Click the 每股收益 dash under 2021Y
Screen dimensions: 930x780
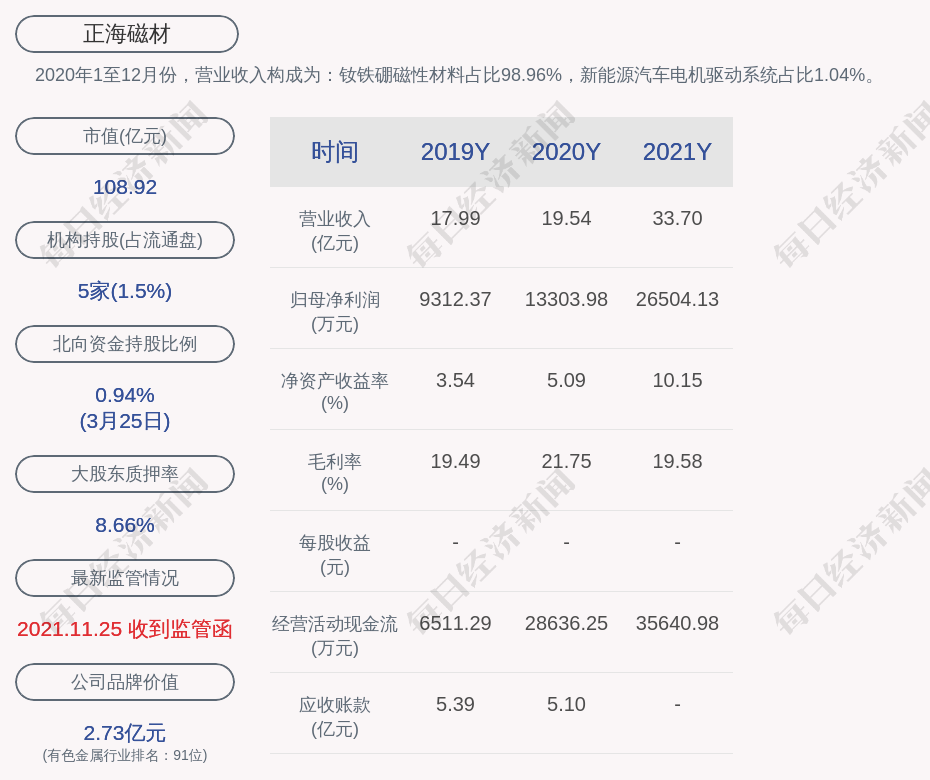677,542
